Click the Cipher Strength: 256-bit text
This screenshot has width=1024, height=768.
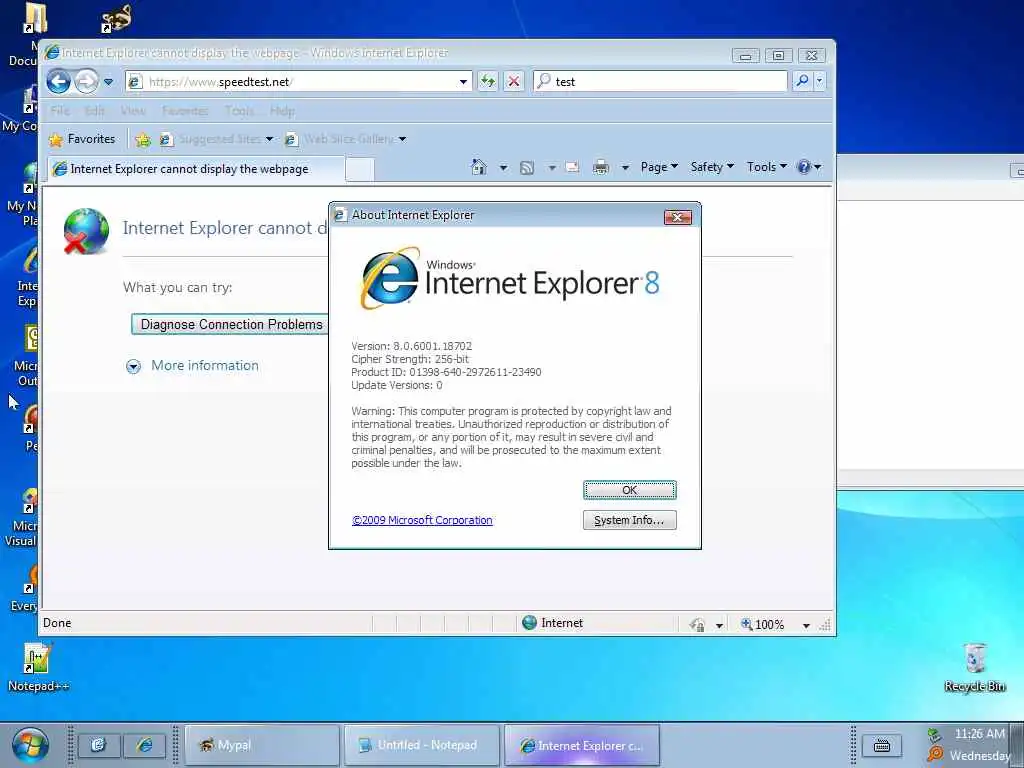pyautogui.click(x=409, y=359)
